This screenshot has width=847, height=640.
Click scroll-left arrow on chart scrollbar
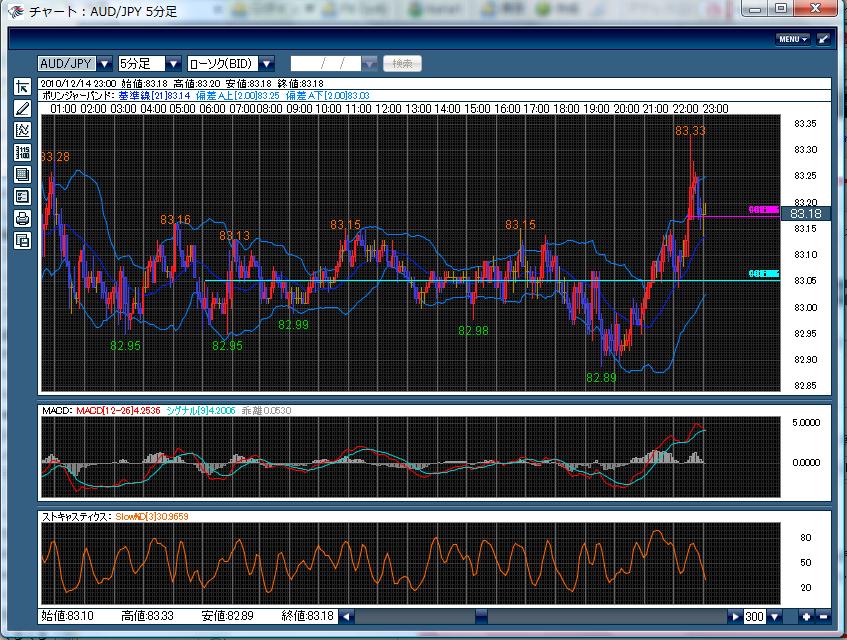point(347,616)
